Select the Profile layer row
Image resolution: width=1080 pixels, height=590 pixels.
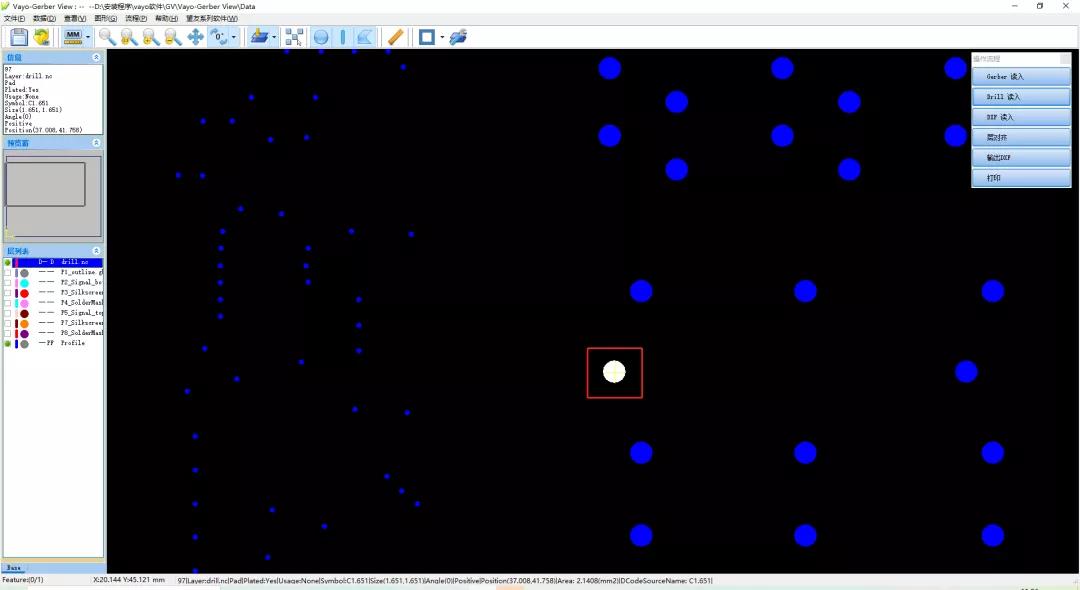coord(53,343)
